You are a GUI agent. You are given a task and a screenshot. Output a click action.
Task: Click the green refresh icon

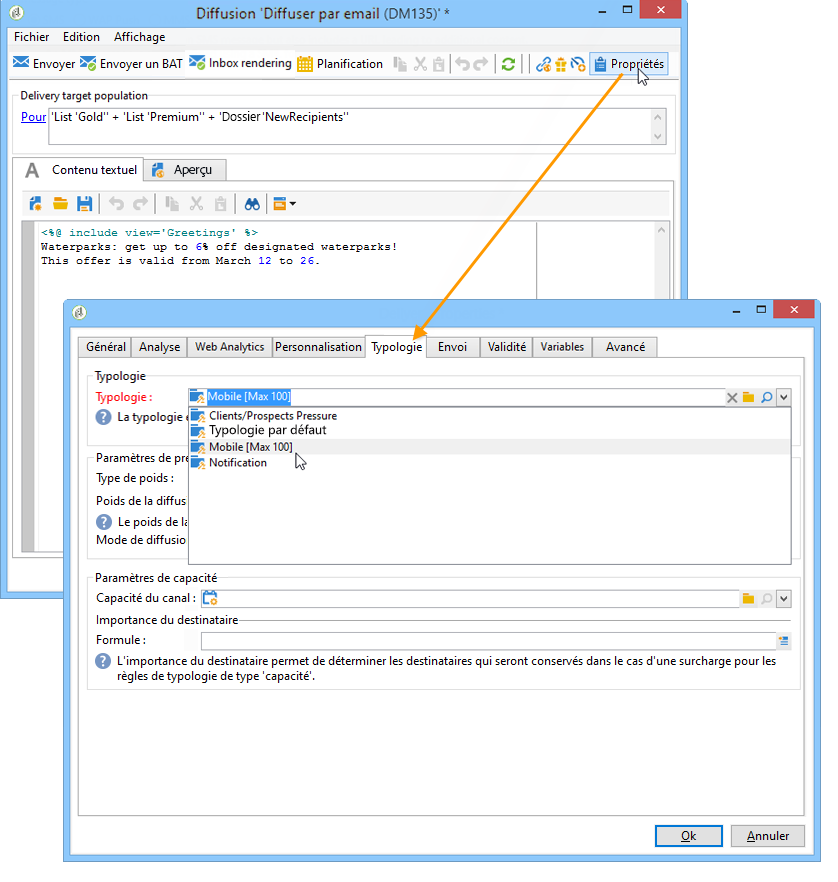coord(508,64)
